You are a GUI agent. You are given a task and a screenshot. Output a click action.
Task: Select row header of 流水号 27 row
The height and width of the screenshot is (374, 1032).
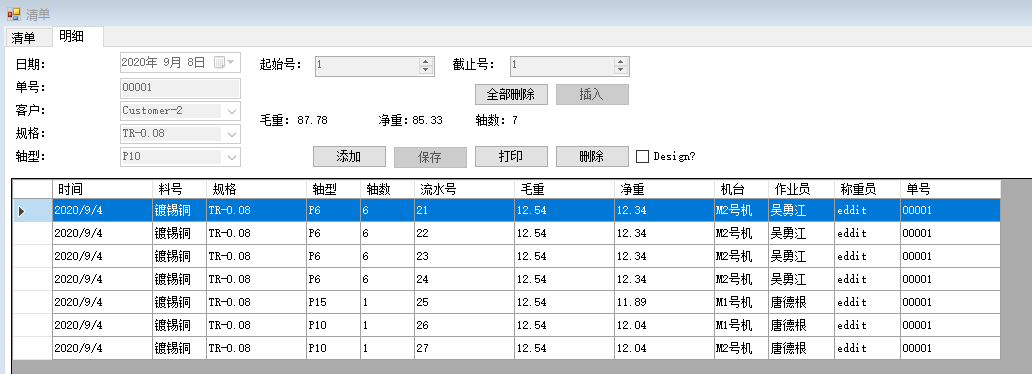pos(32,348)
